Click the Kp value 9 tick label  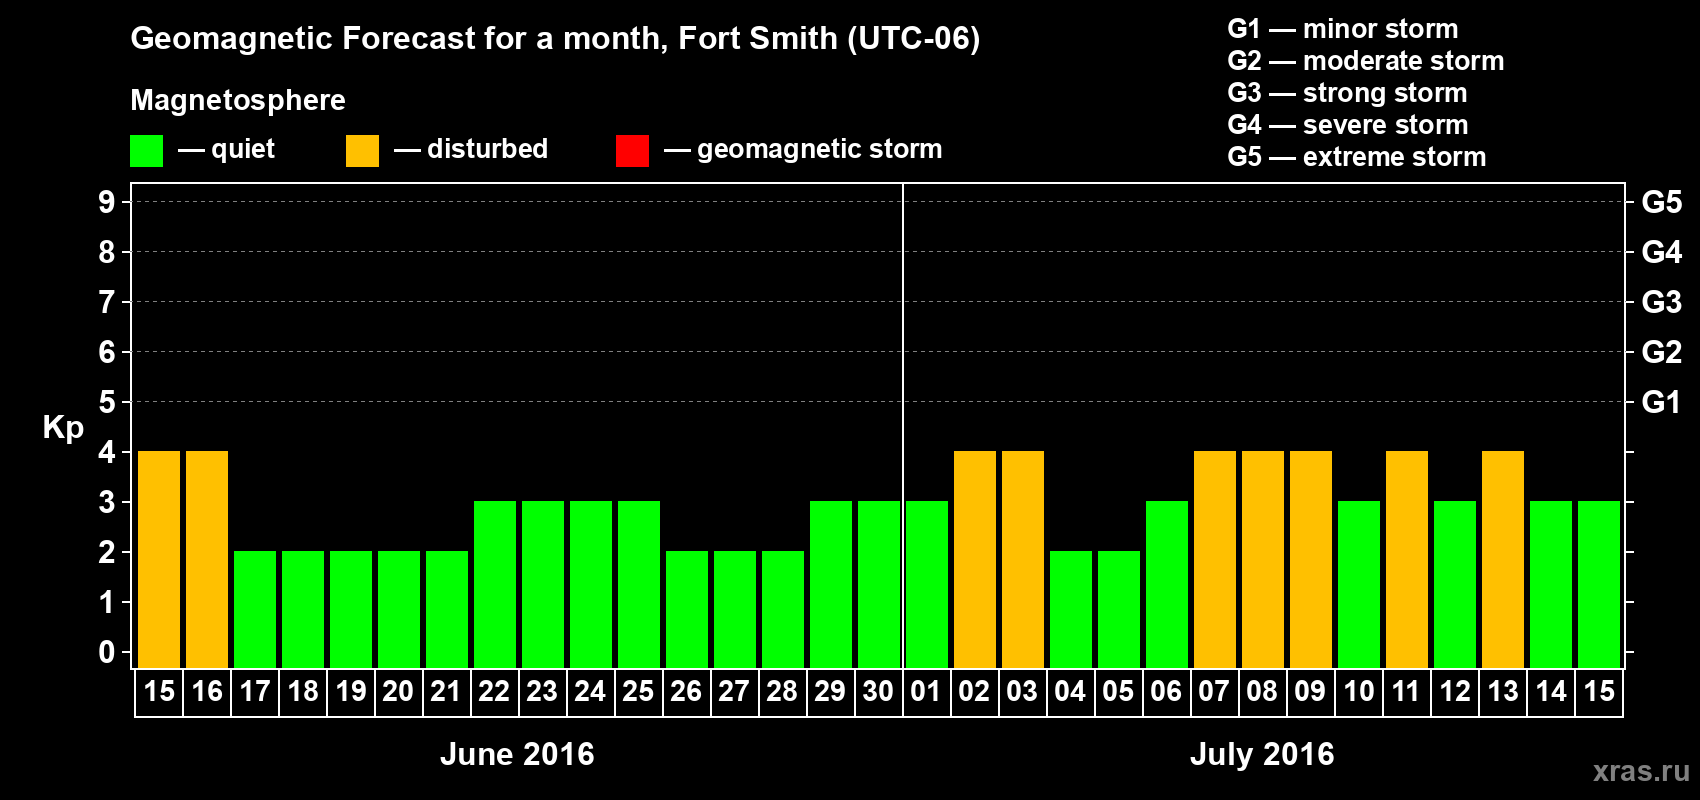[107, 202]
